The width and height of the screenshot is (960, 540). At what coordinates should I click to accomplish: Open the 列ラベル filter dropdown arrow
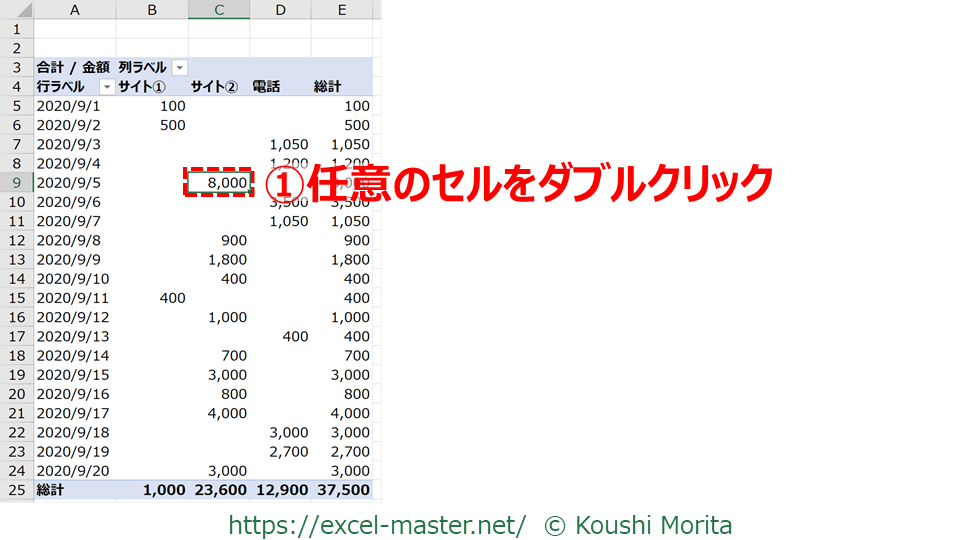(x=180, y=67)
